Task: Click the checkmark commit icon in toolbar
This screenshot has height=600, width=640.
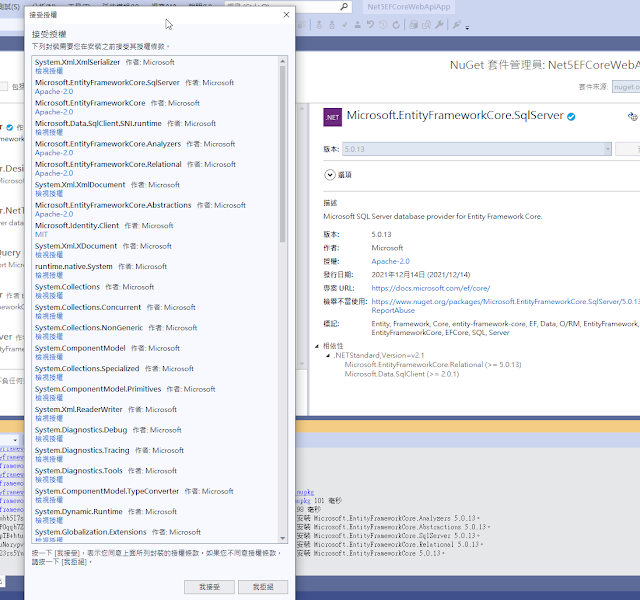Action: tap(345, 25)
